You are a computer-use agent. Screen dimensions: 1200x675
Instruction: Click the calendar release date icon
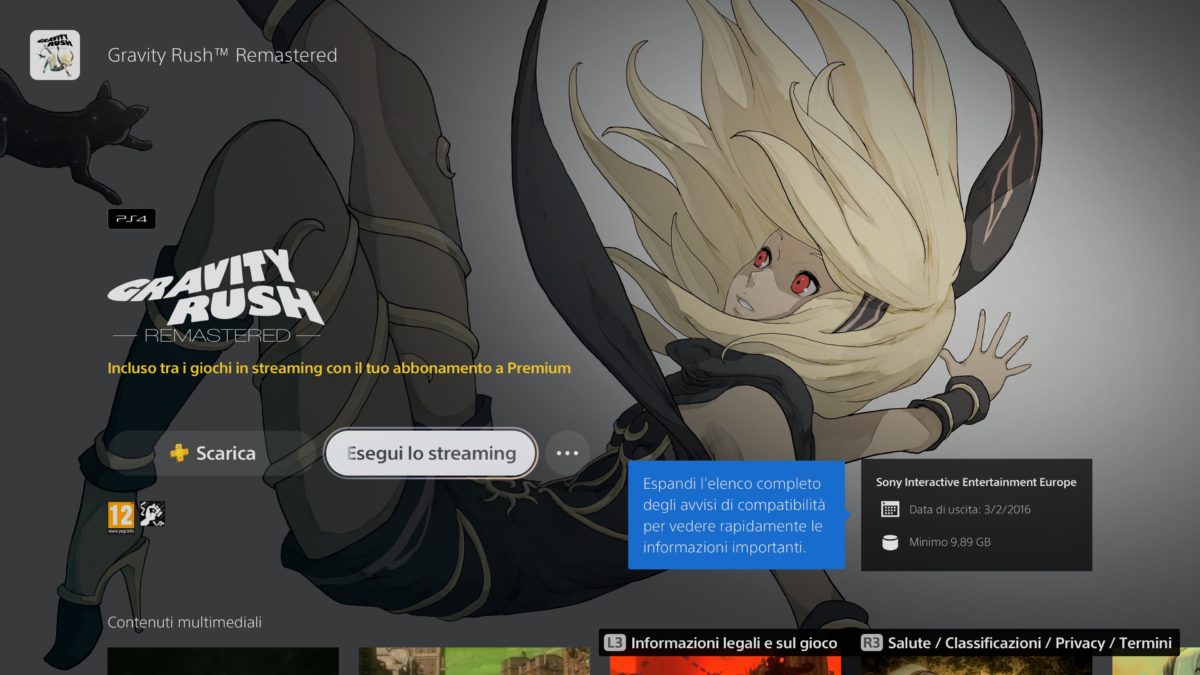(x=890, y=510)
